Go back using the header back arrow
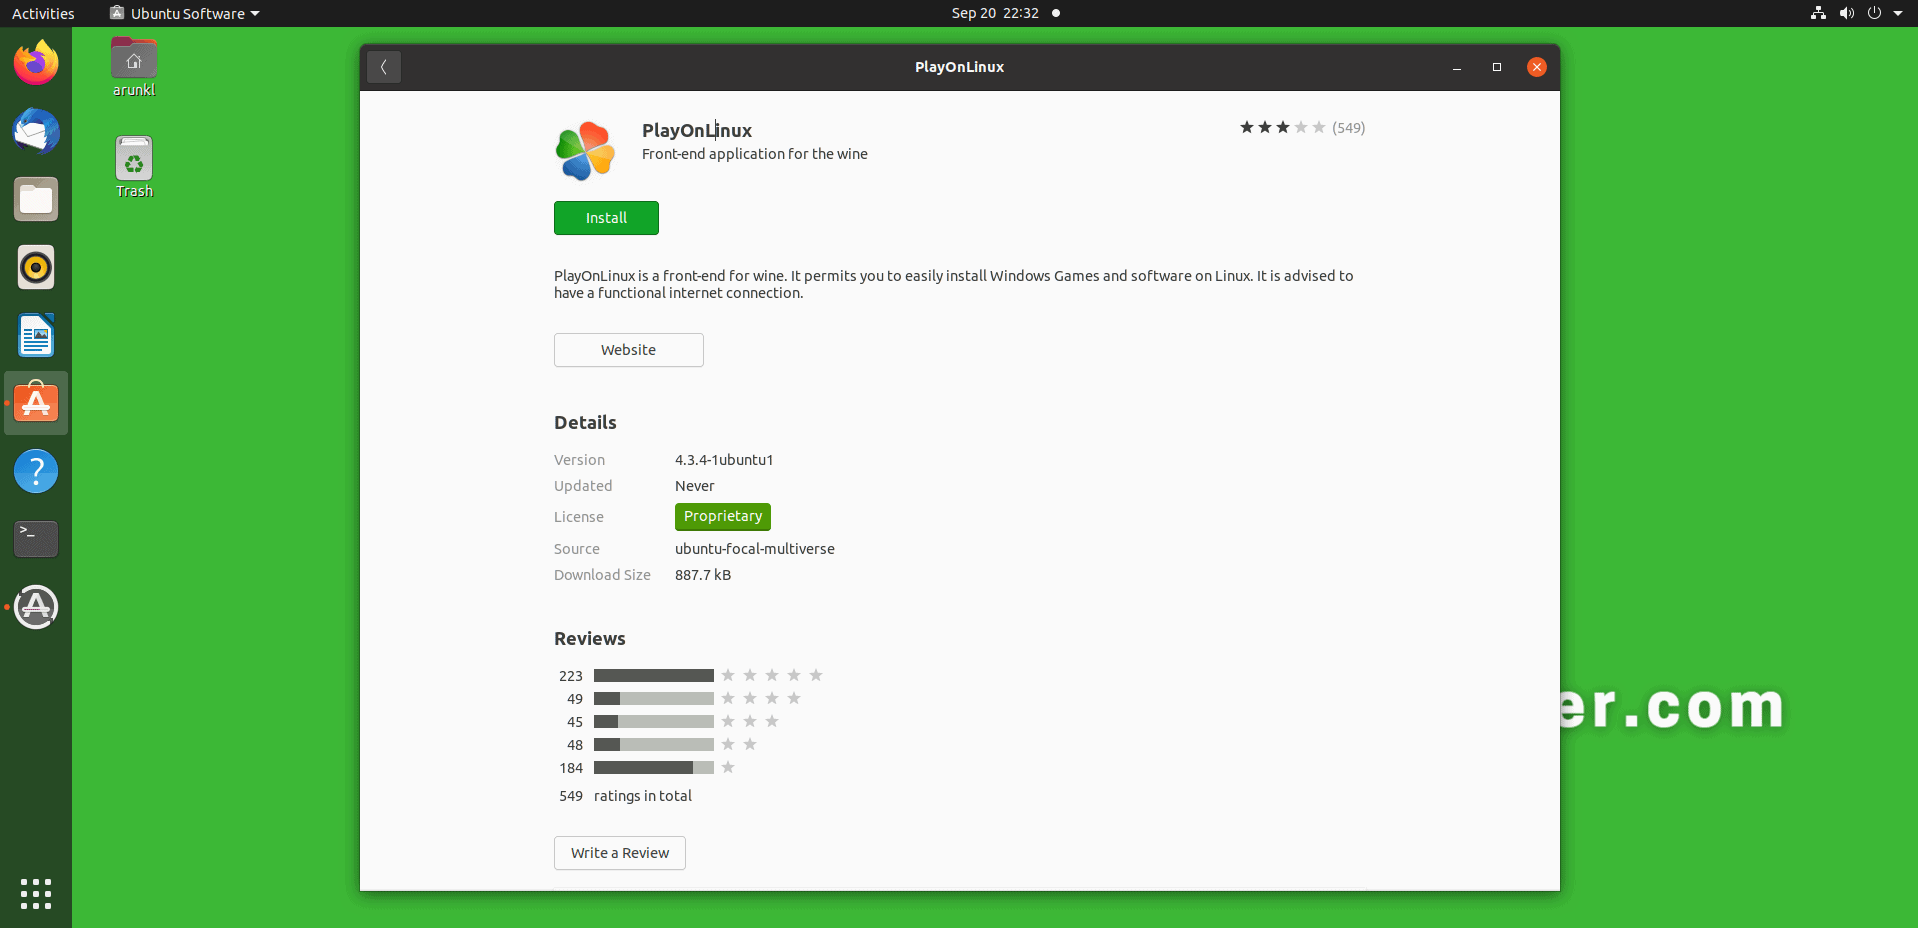The height and width of the screenshot is (928, 1918). [x=384, y=67]
